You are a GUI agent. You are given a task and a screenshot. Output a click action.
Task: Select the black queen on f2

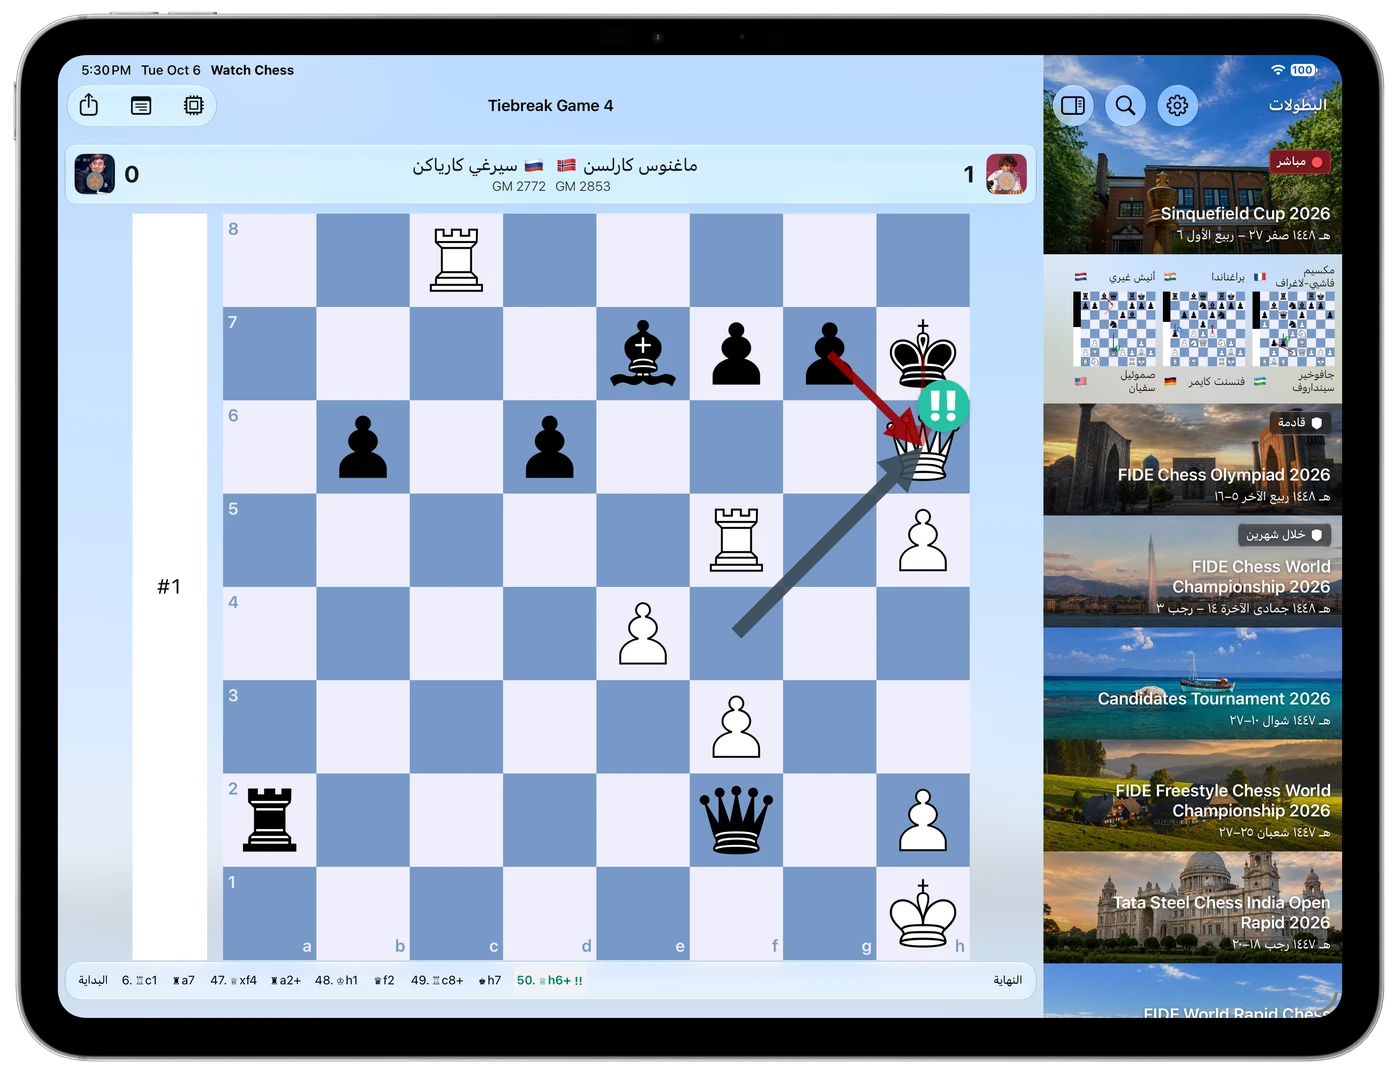[x=737, y=820]
